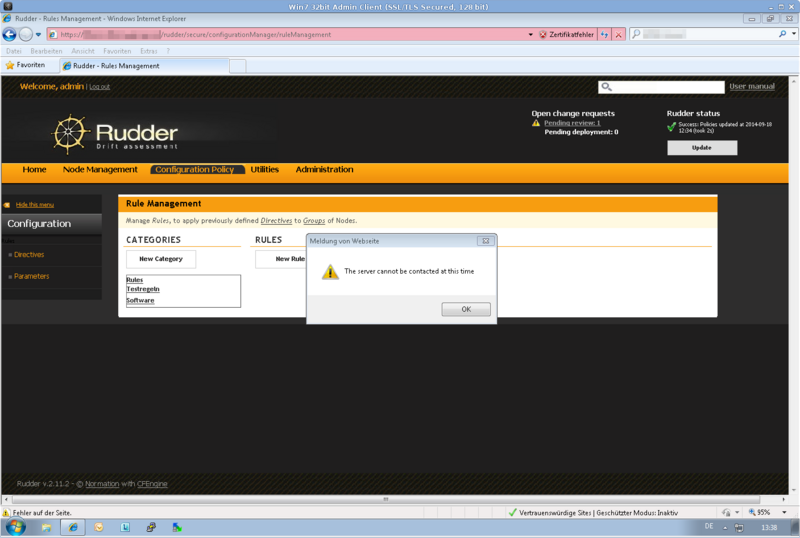Click the horizontal page scrollbar
The image size is (800, 538).
pyautogui.click(x=386, y=499)
